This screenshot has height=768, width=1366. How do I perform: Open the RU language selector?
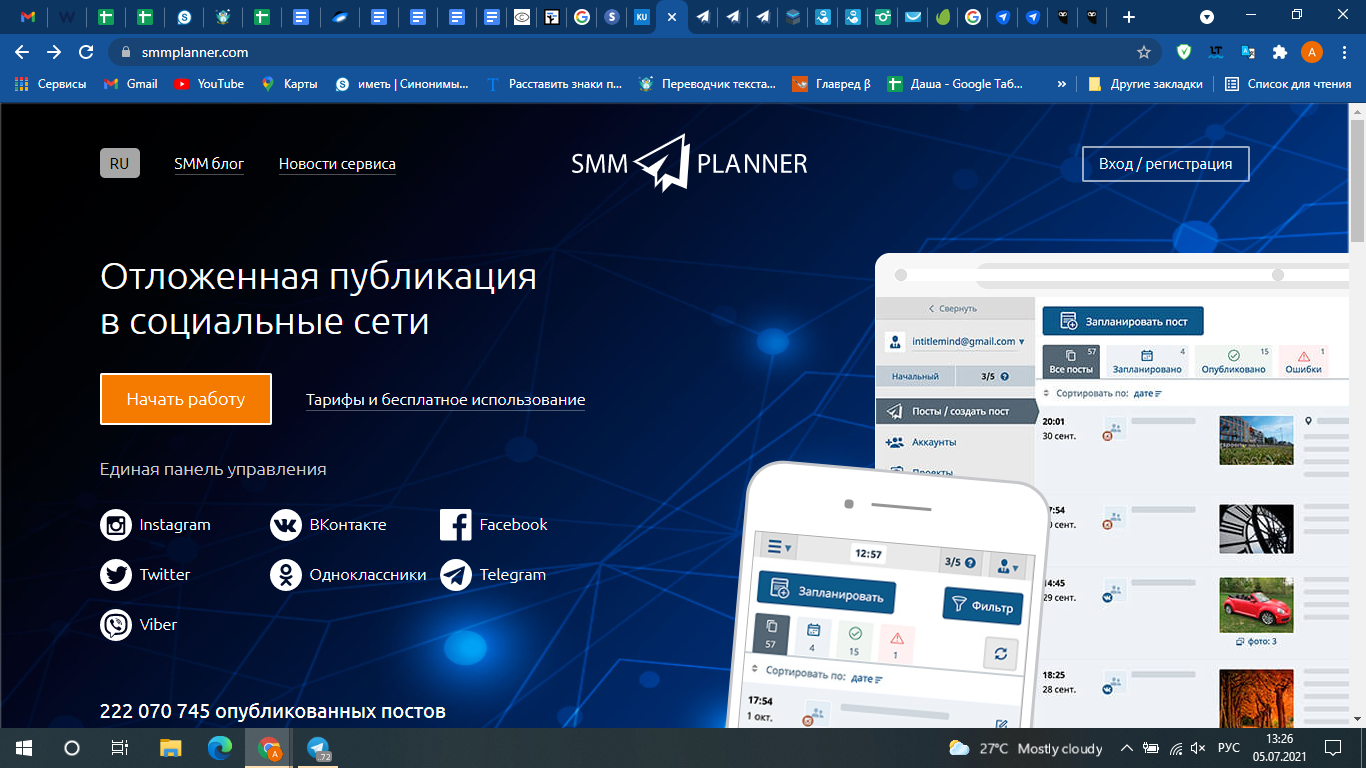tap(120, 163)
